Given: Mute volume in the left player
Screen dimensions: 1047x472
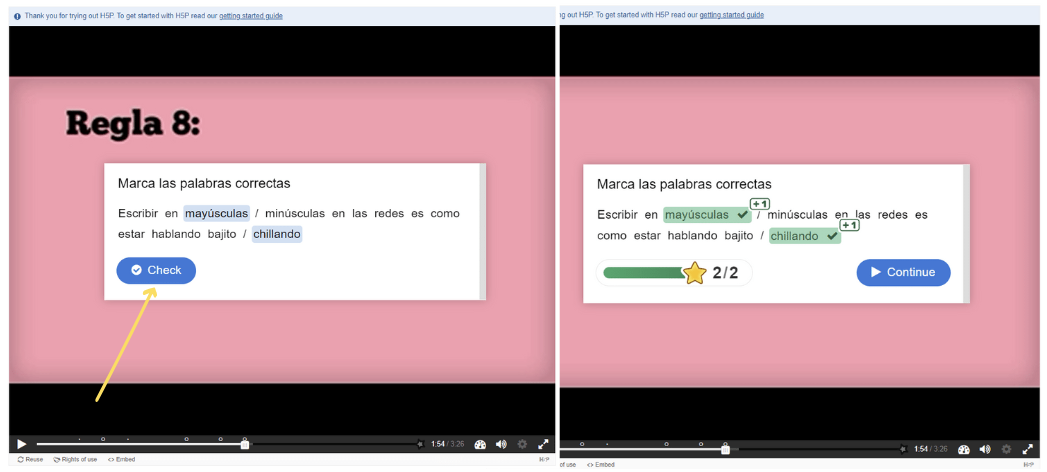Looking at the screenshot, I should (501, 445).
